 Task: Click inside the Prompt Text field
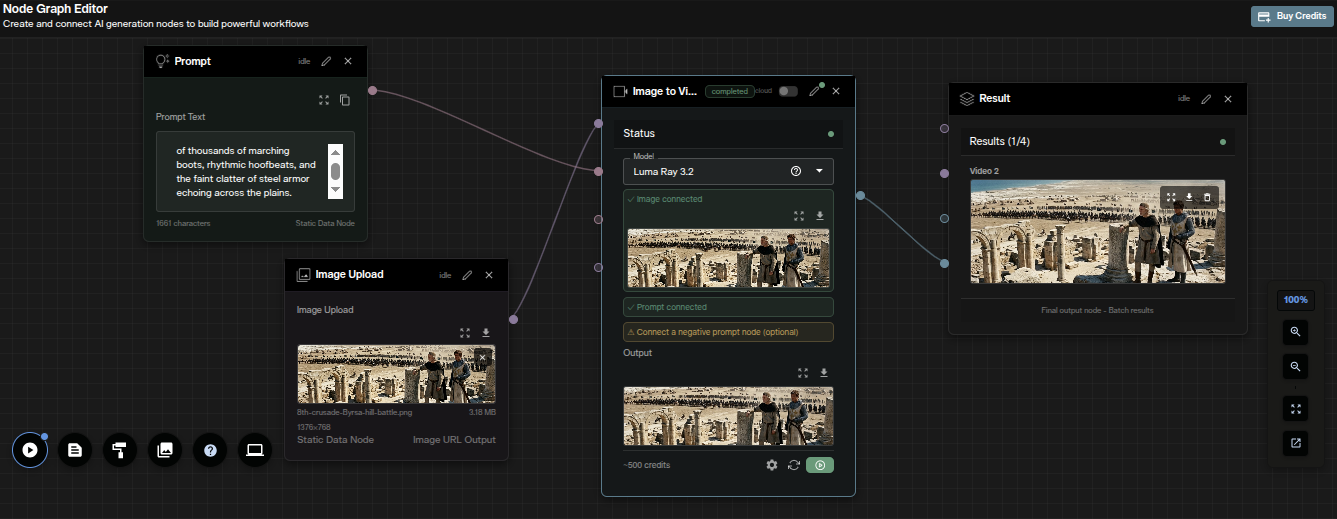click(x=255, y=171)
